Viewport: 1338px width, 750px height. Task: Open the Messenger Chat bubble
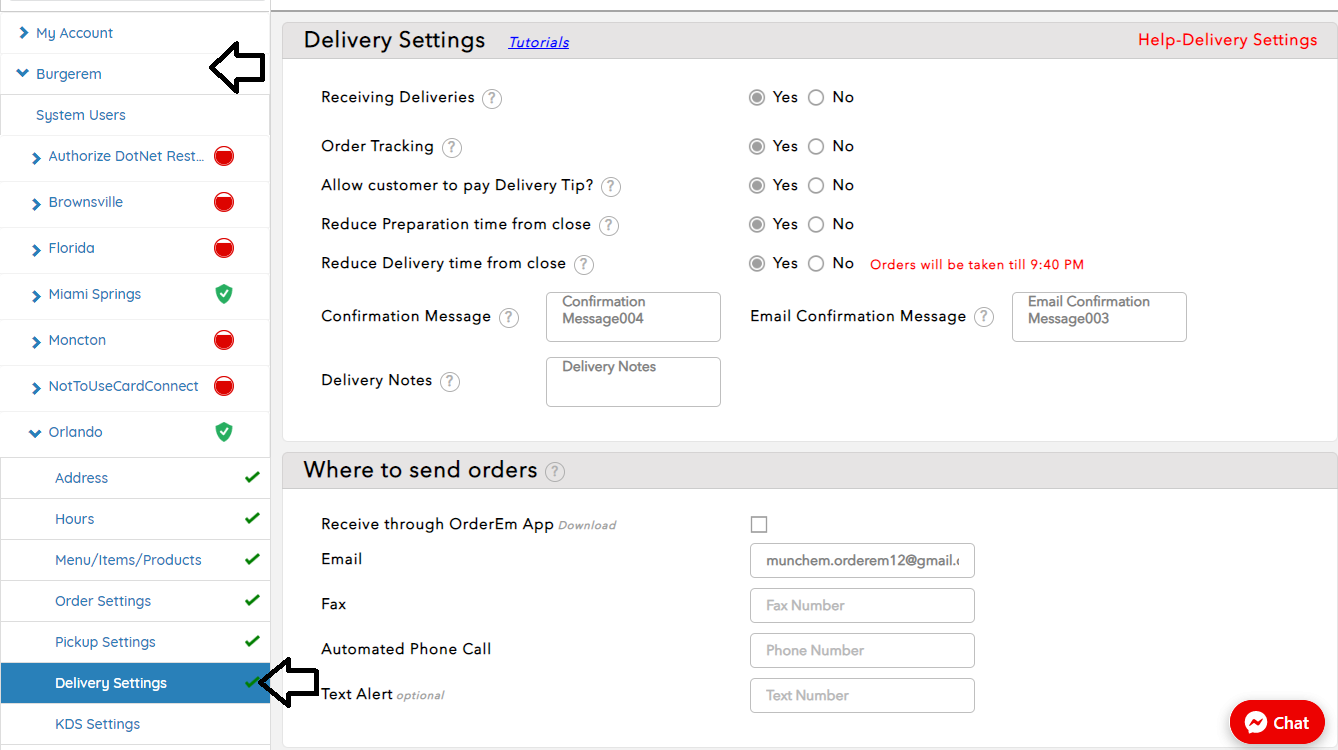(1277, 722)
